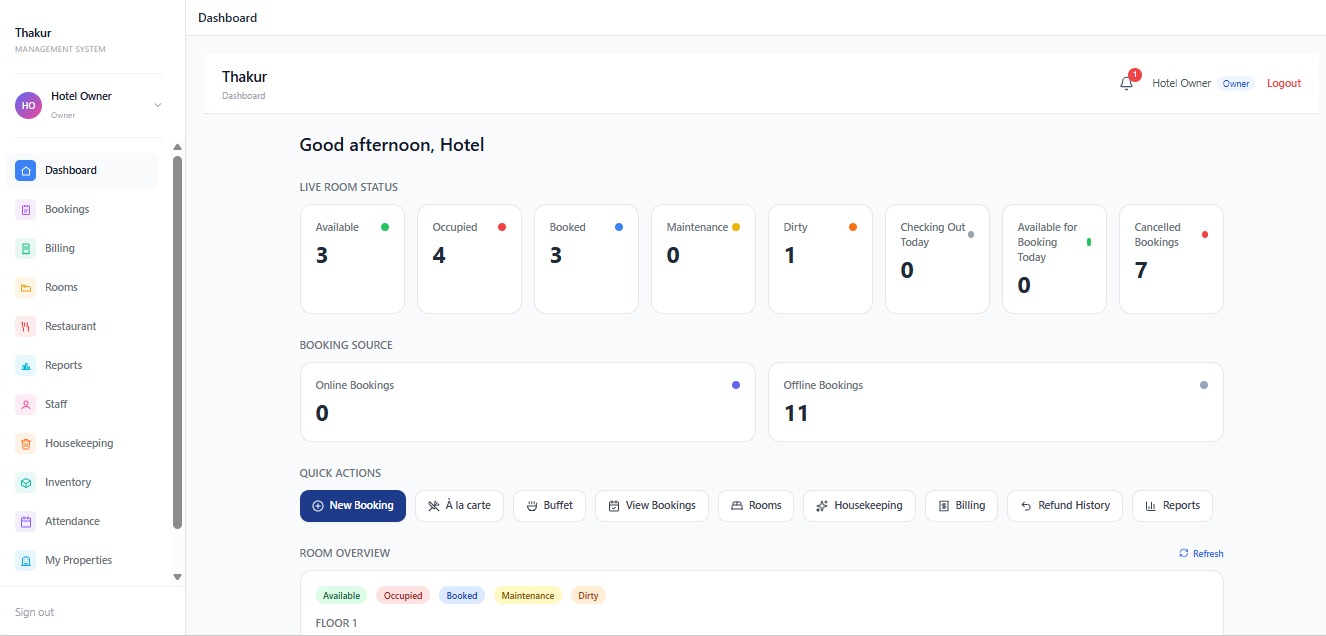Screen dimensions: 1326x636
Task: Click the HO avatar circle
Action: click(x=29, y=105)
